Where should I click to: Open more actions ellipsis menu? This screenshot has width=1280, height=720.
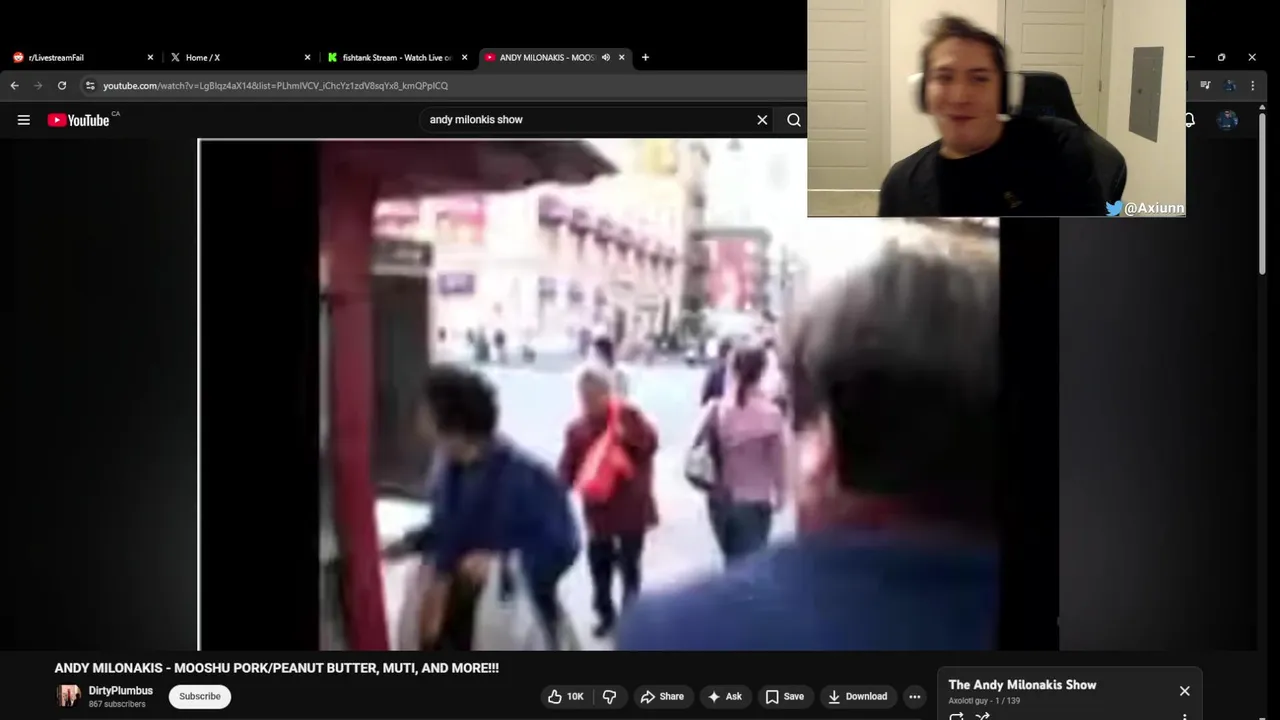(x=914, y=697)
